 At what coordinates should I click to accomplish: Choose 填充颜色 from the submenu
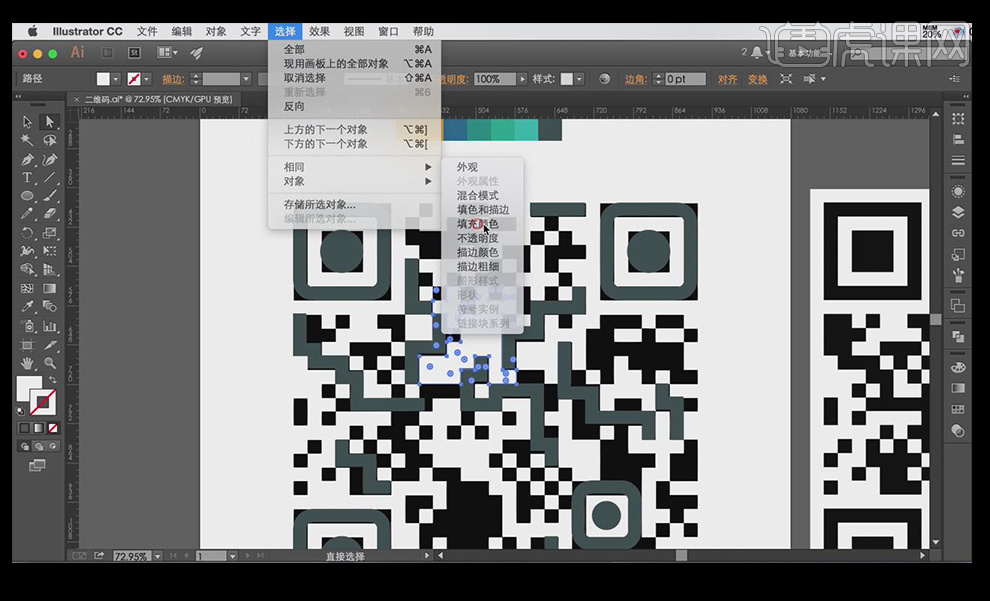[477, 224]
